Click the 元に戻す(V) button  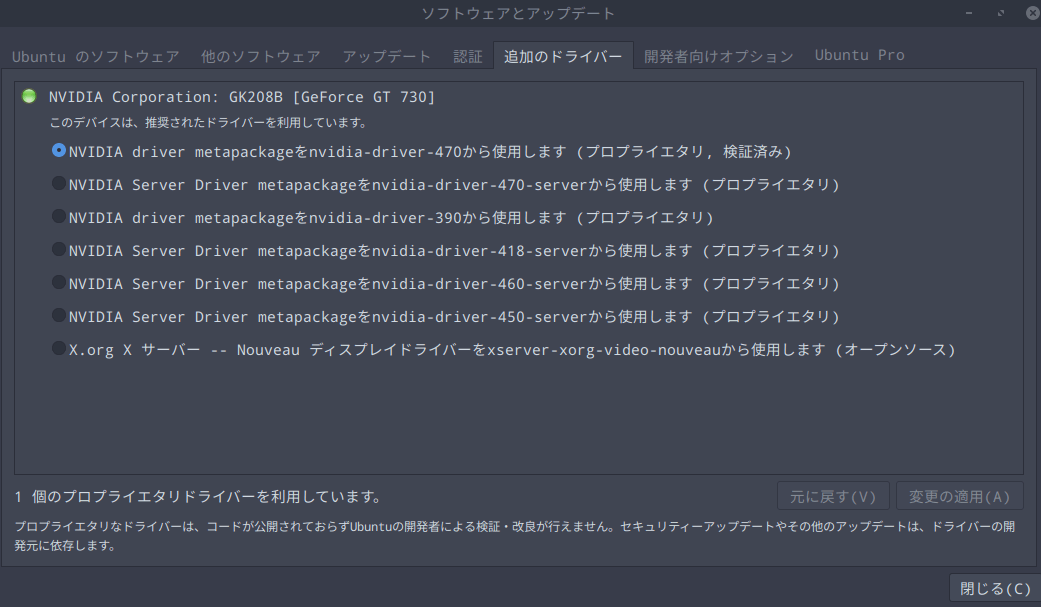coord(833,496)
